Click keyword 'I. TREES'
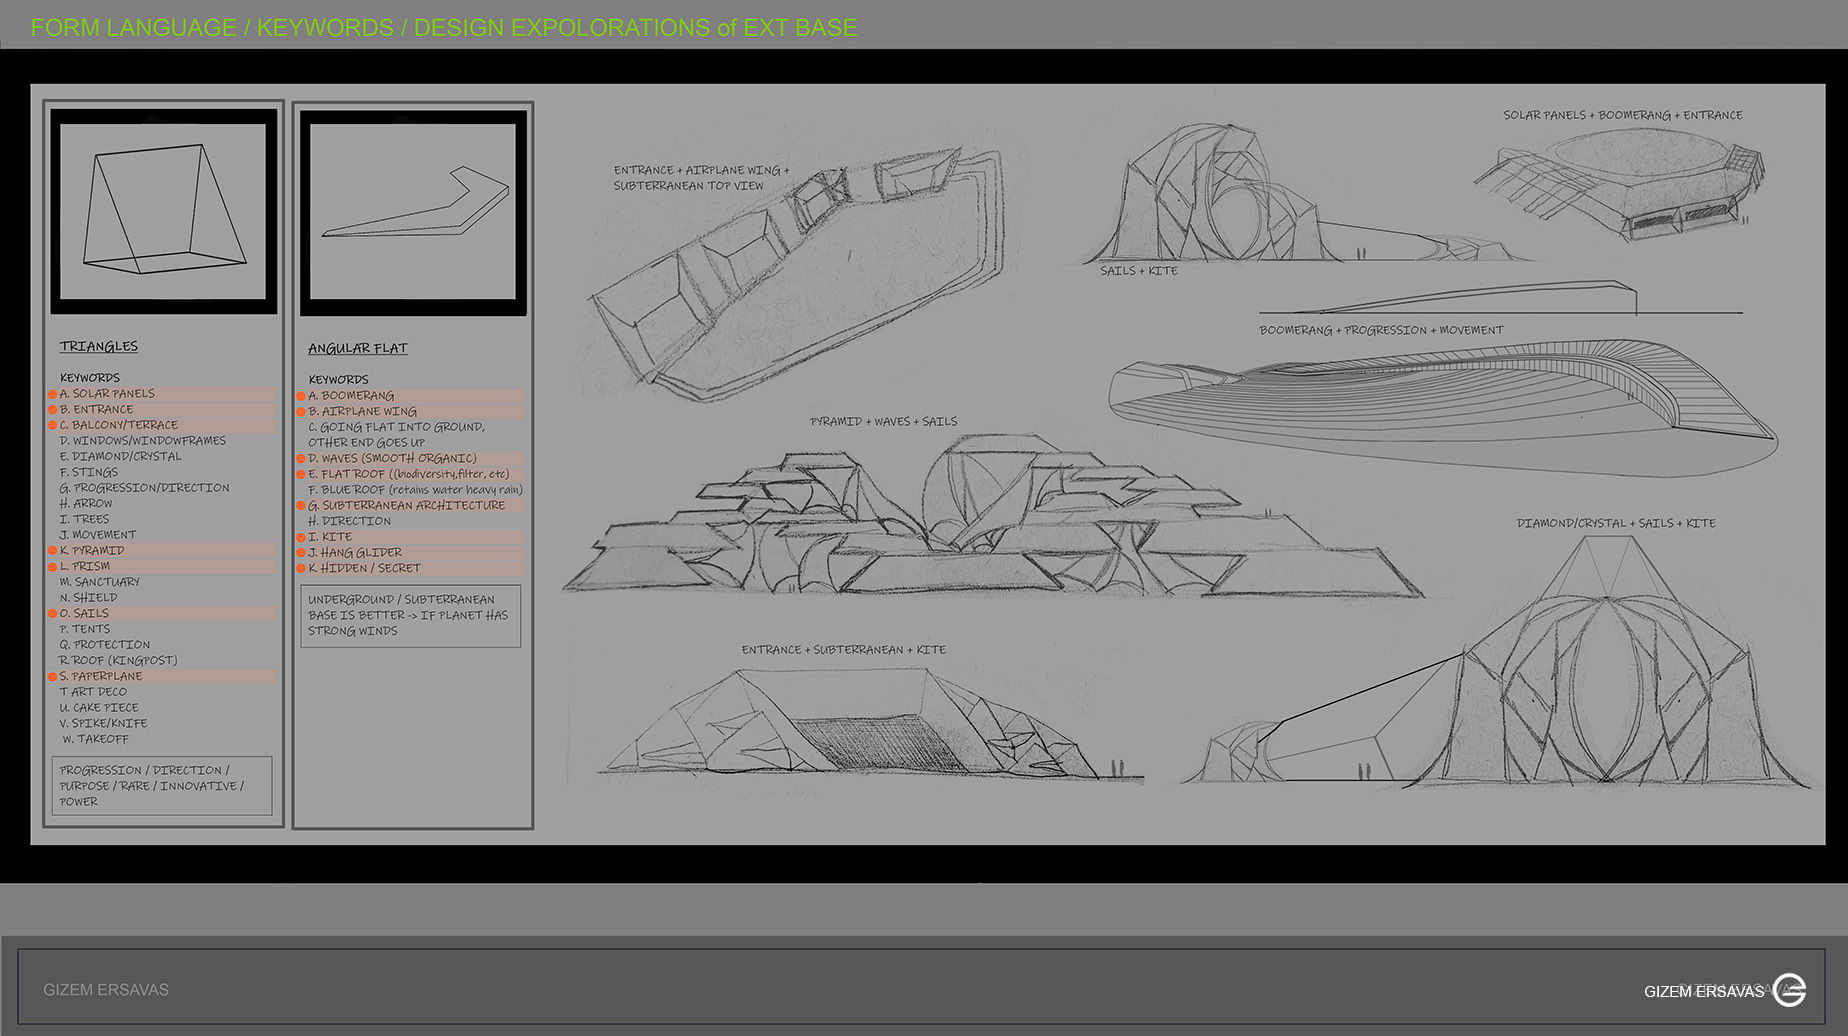 [x=84, y=519]
